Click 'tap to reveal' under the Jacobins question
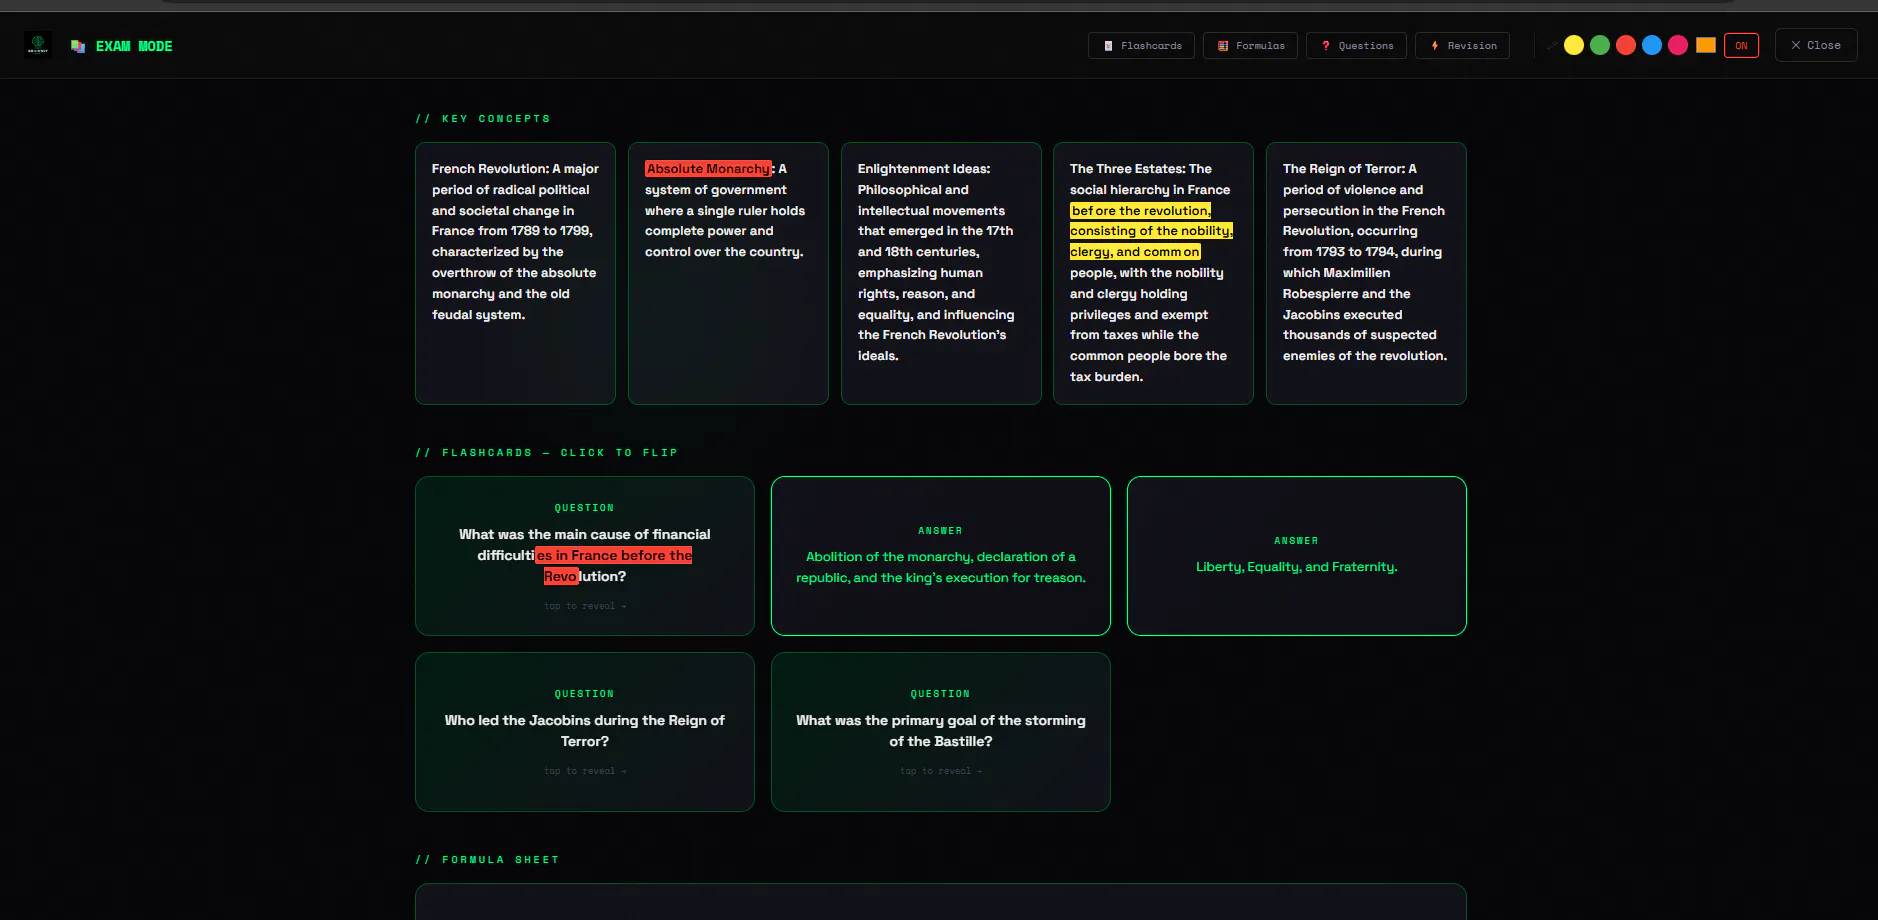 [585, 771]
